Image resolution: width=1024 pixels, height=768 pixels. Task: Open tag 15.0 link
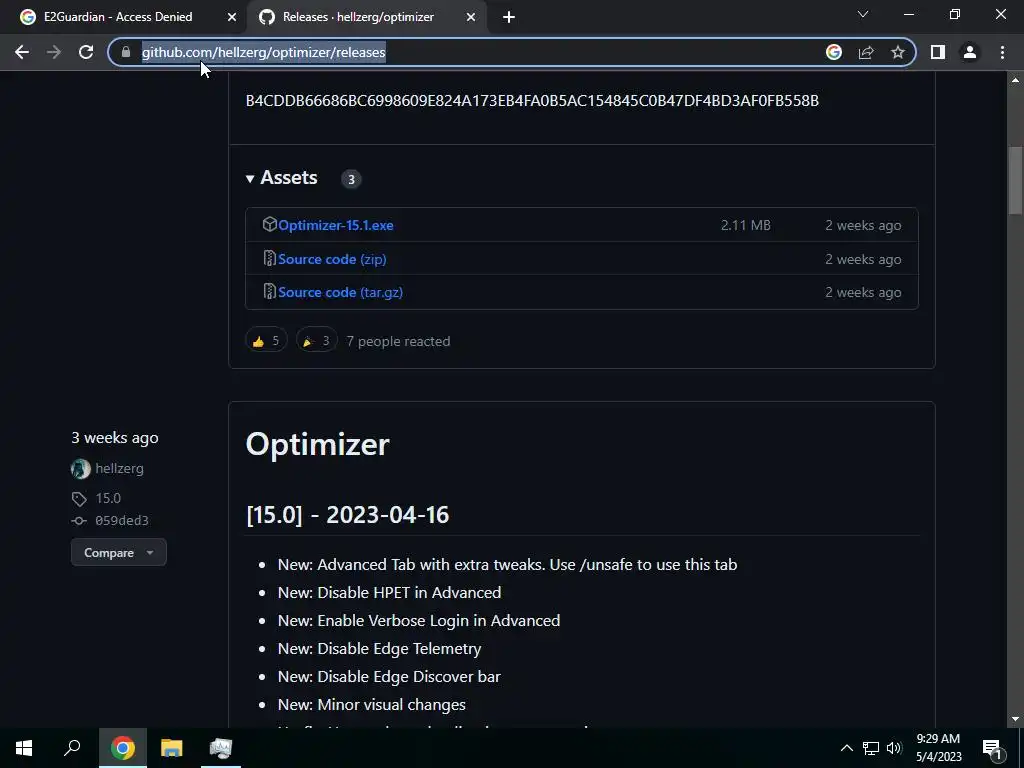(x=108, y=498)
